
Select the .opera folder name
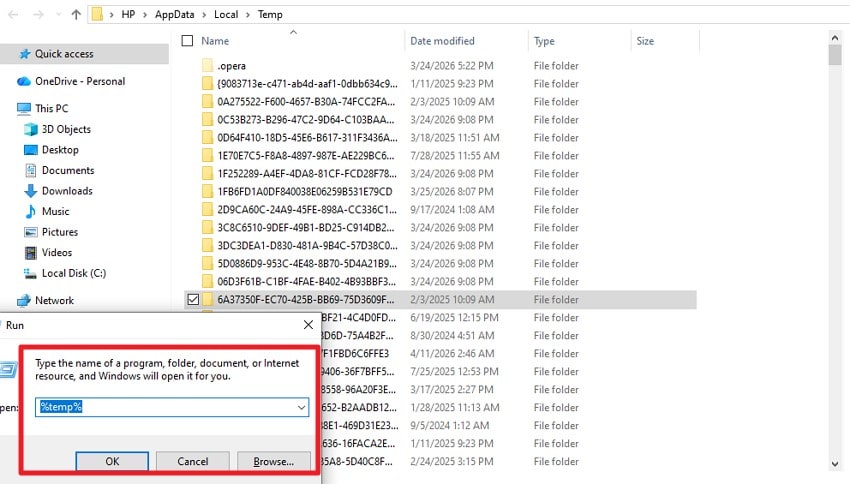(231, 66)
